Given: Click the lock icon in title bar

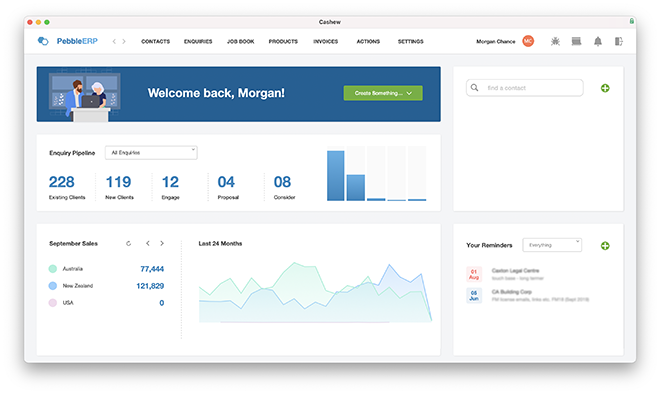Looking at the screenshot, I should point(631,21).
